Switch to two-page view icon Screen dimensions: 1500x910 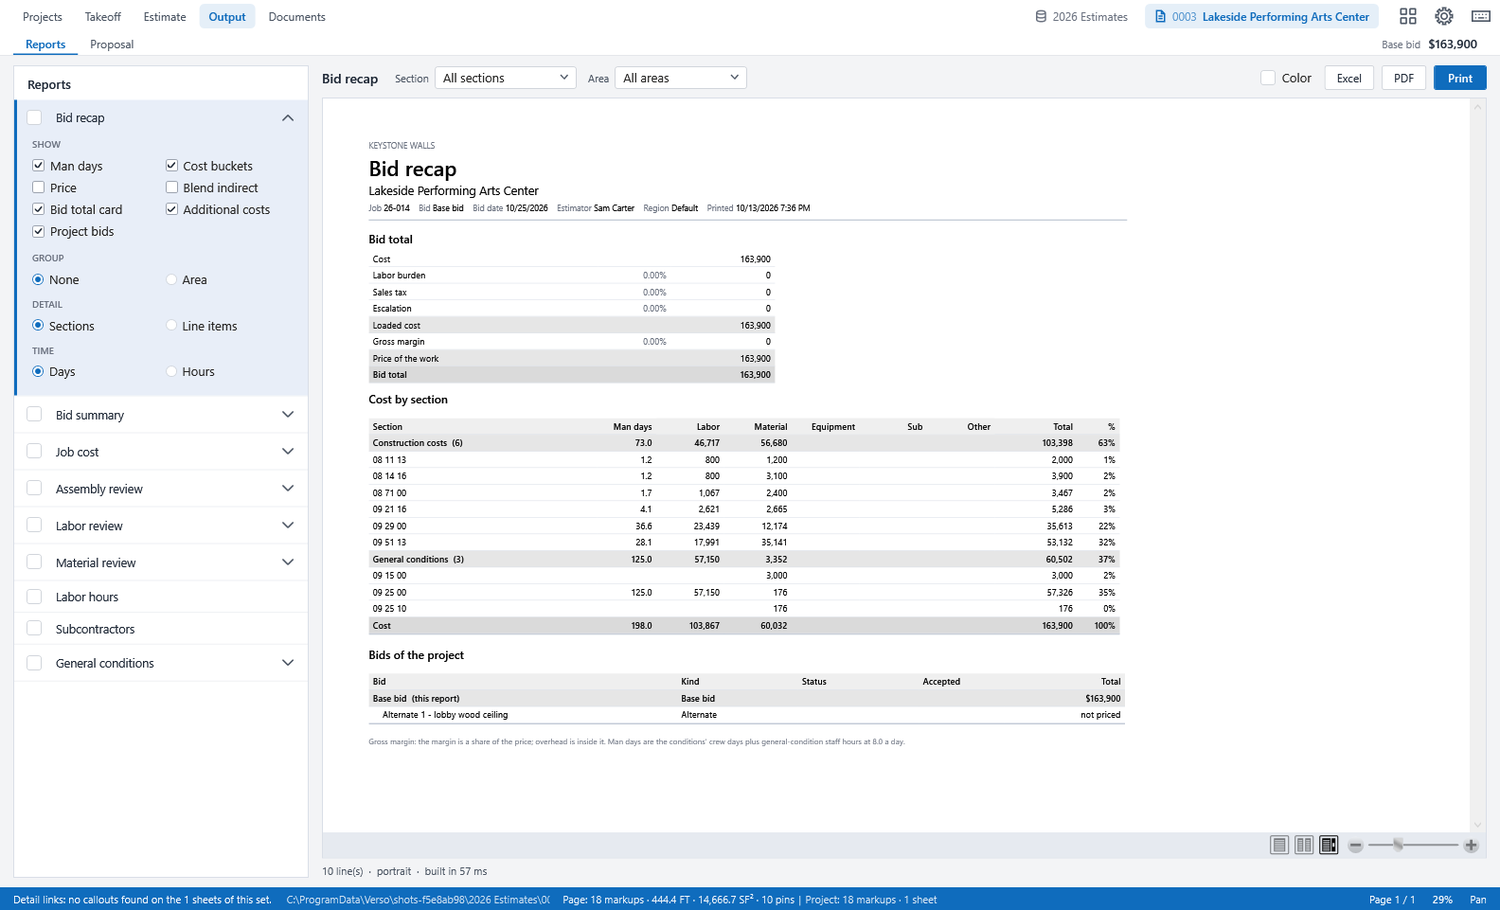(x=1304, y=845)
